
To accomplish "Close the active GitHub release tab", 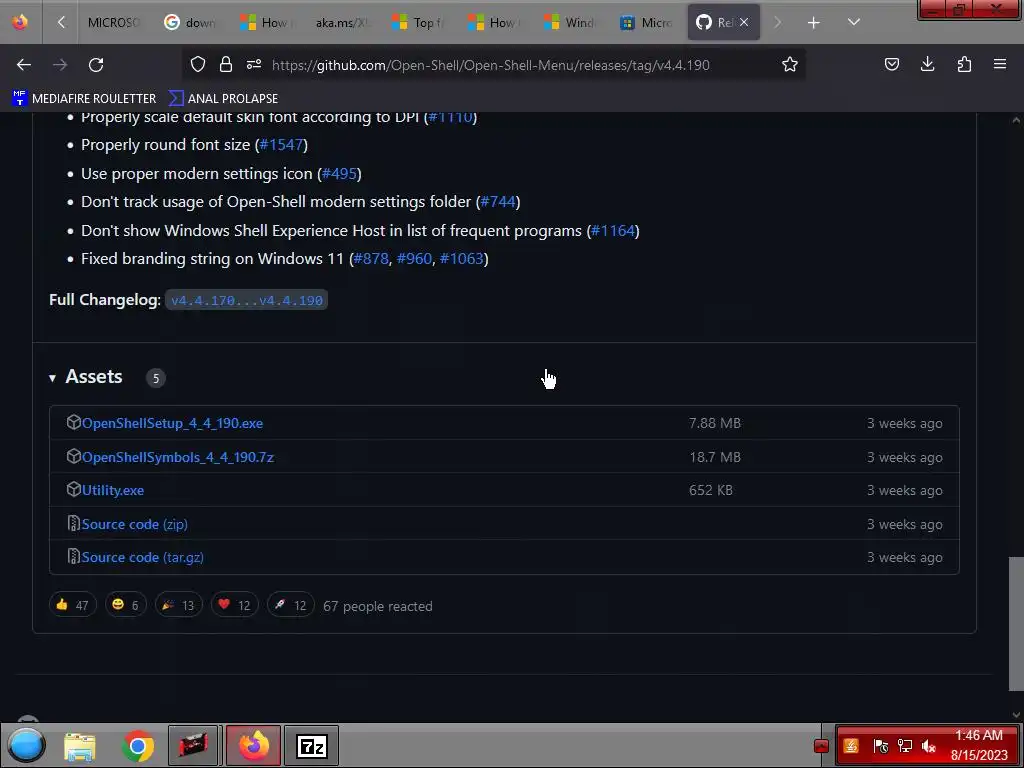I will (x=744, y=23).
